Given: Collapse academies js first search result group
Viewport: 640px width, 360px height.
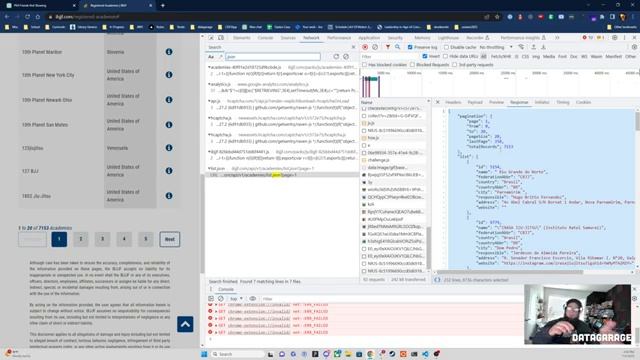Looking at the screenshot, I should (209, 67).
